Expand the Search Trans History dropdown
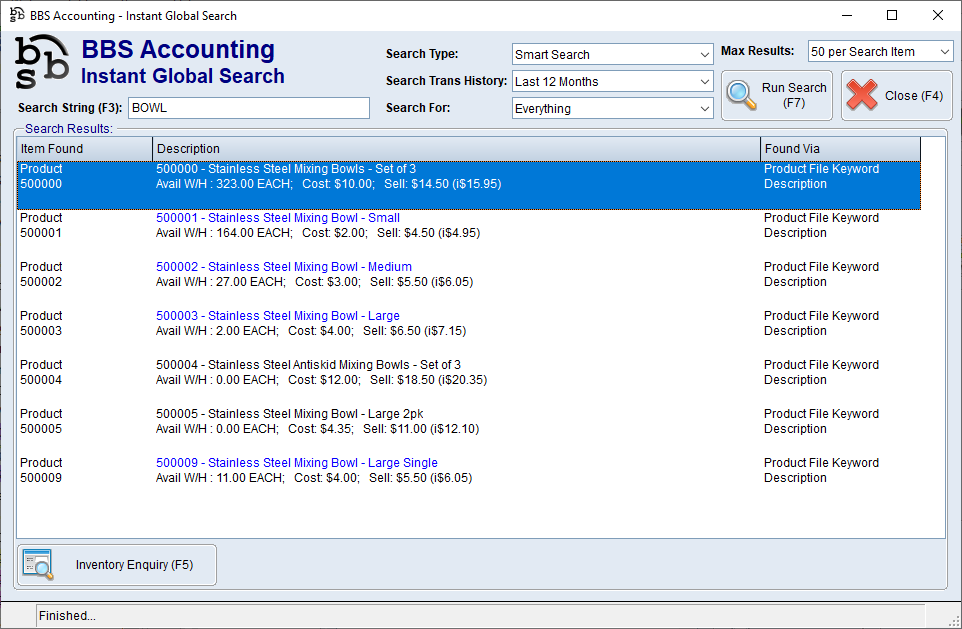This screenshot has height=629, width=962. [x=612, y=81]
